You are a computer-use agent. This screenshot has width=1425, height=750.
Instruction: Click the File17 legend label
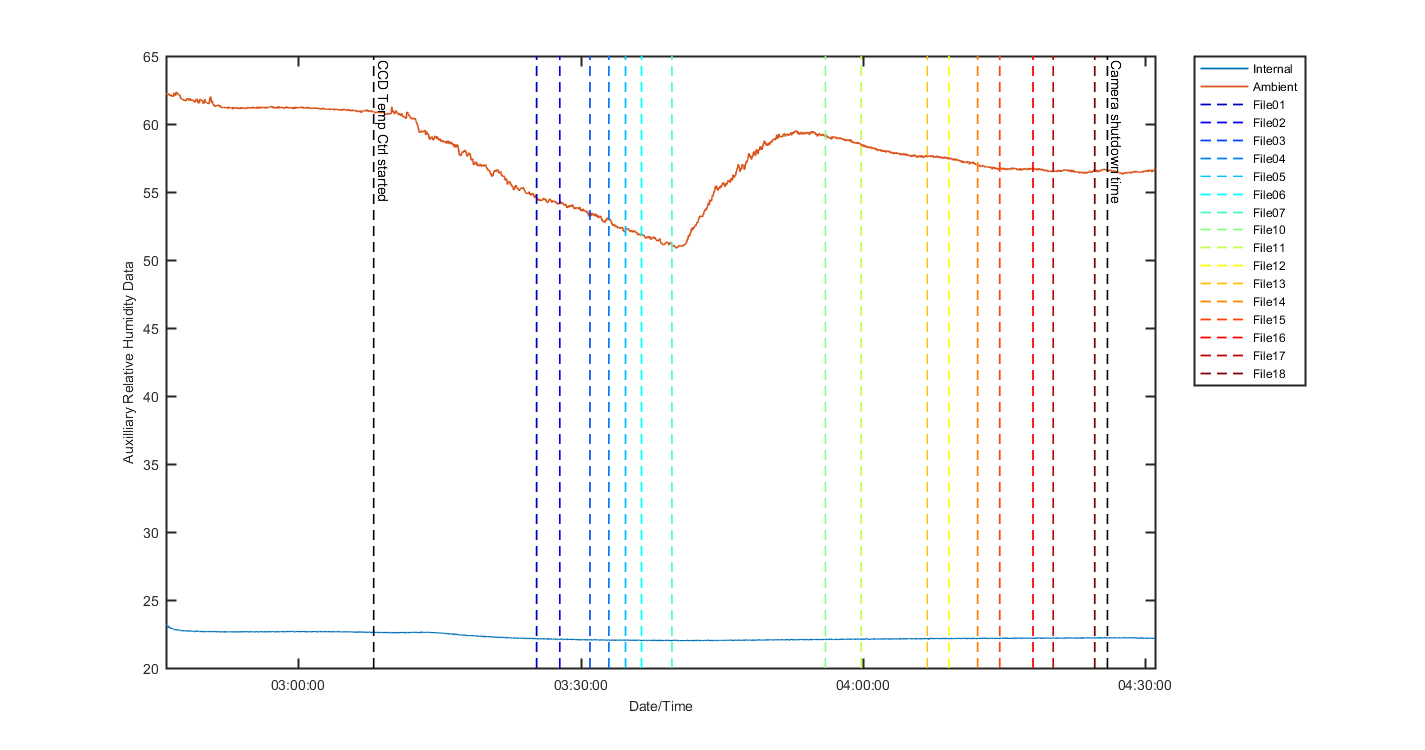1269,356
